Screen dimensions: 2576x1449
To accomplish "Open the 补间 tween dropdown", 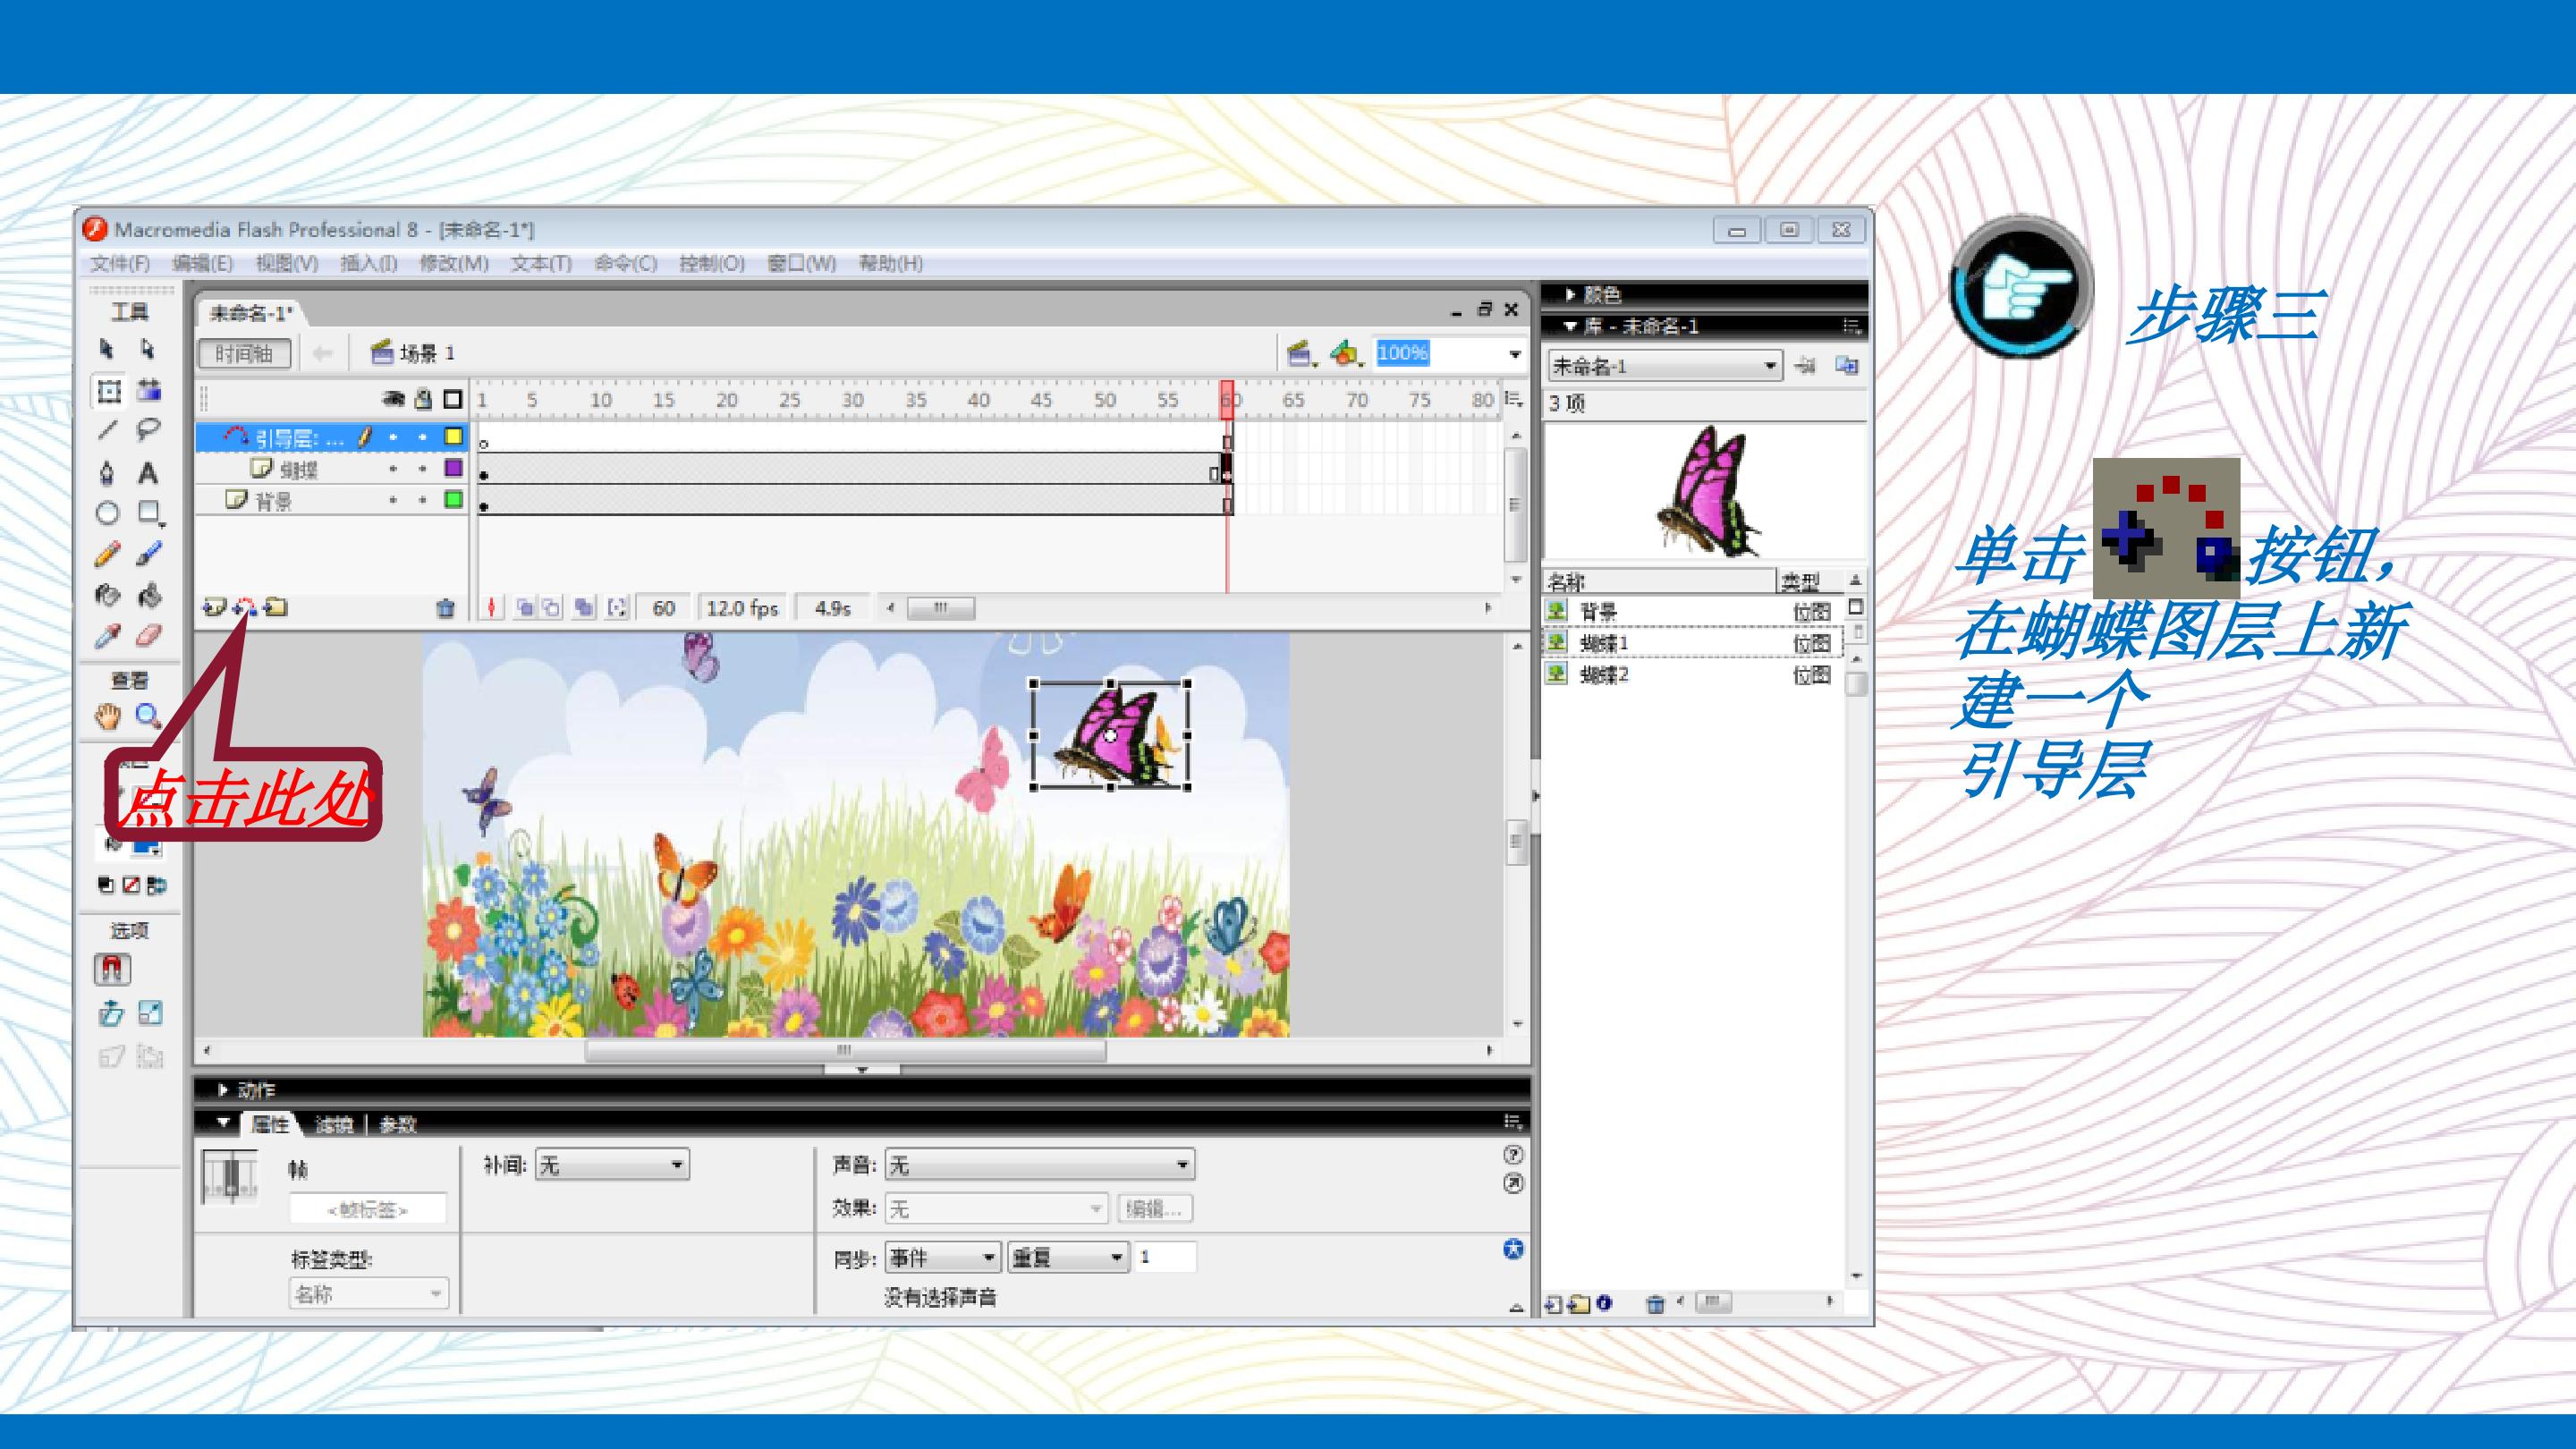I will 612,1165.
